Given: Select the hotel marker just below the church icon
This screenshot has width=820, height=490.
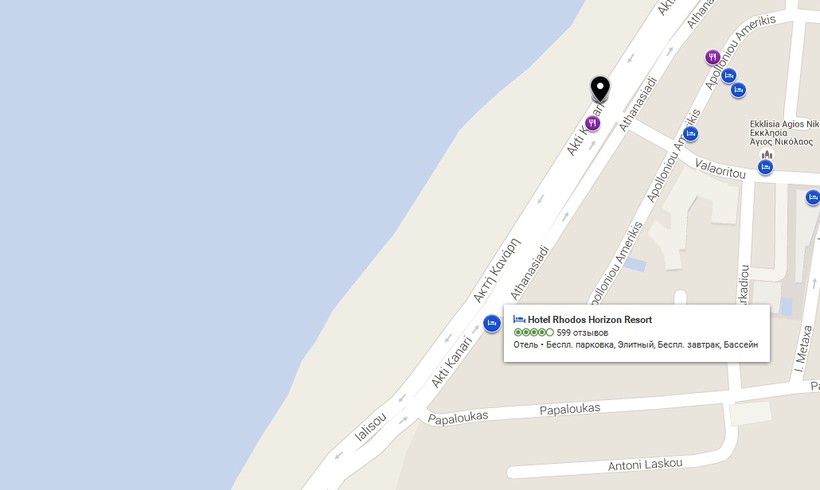Looking at the screenshot, I should coord(766,167).
